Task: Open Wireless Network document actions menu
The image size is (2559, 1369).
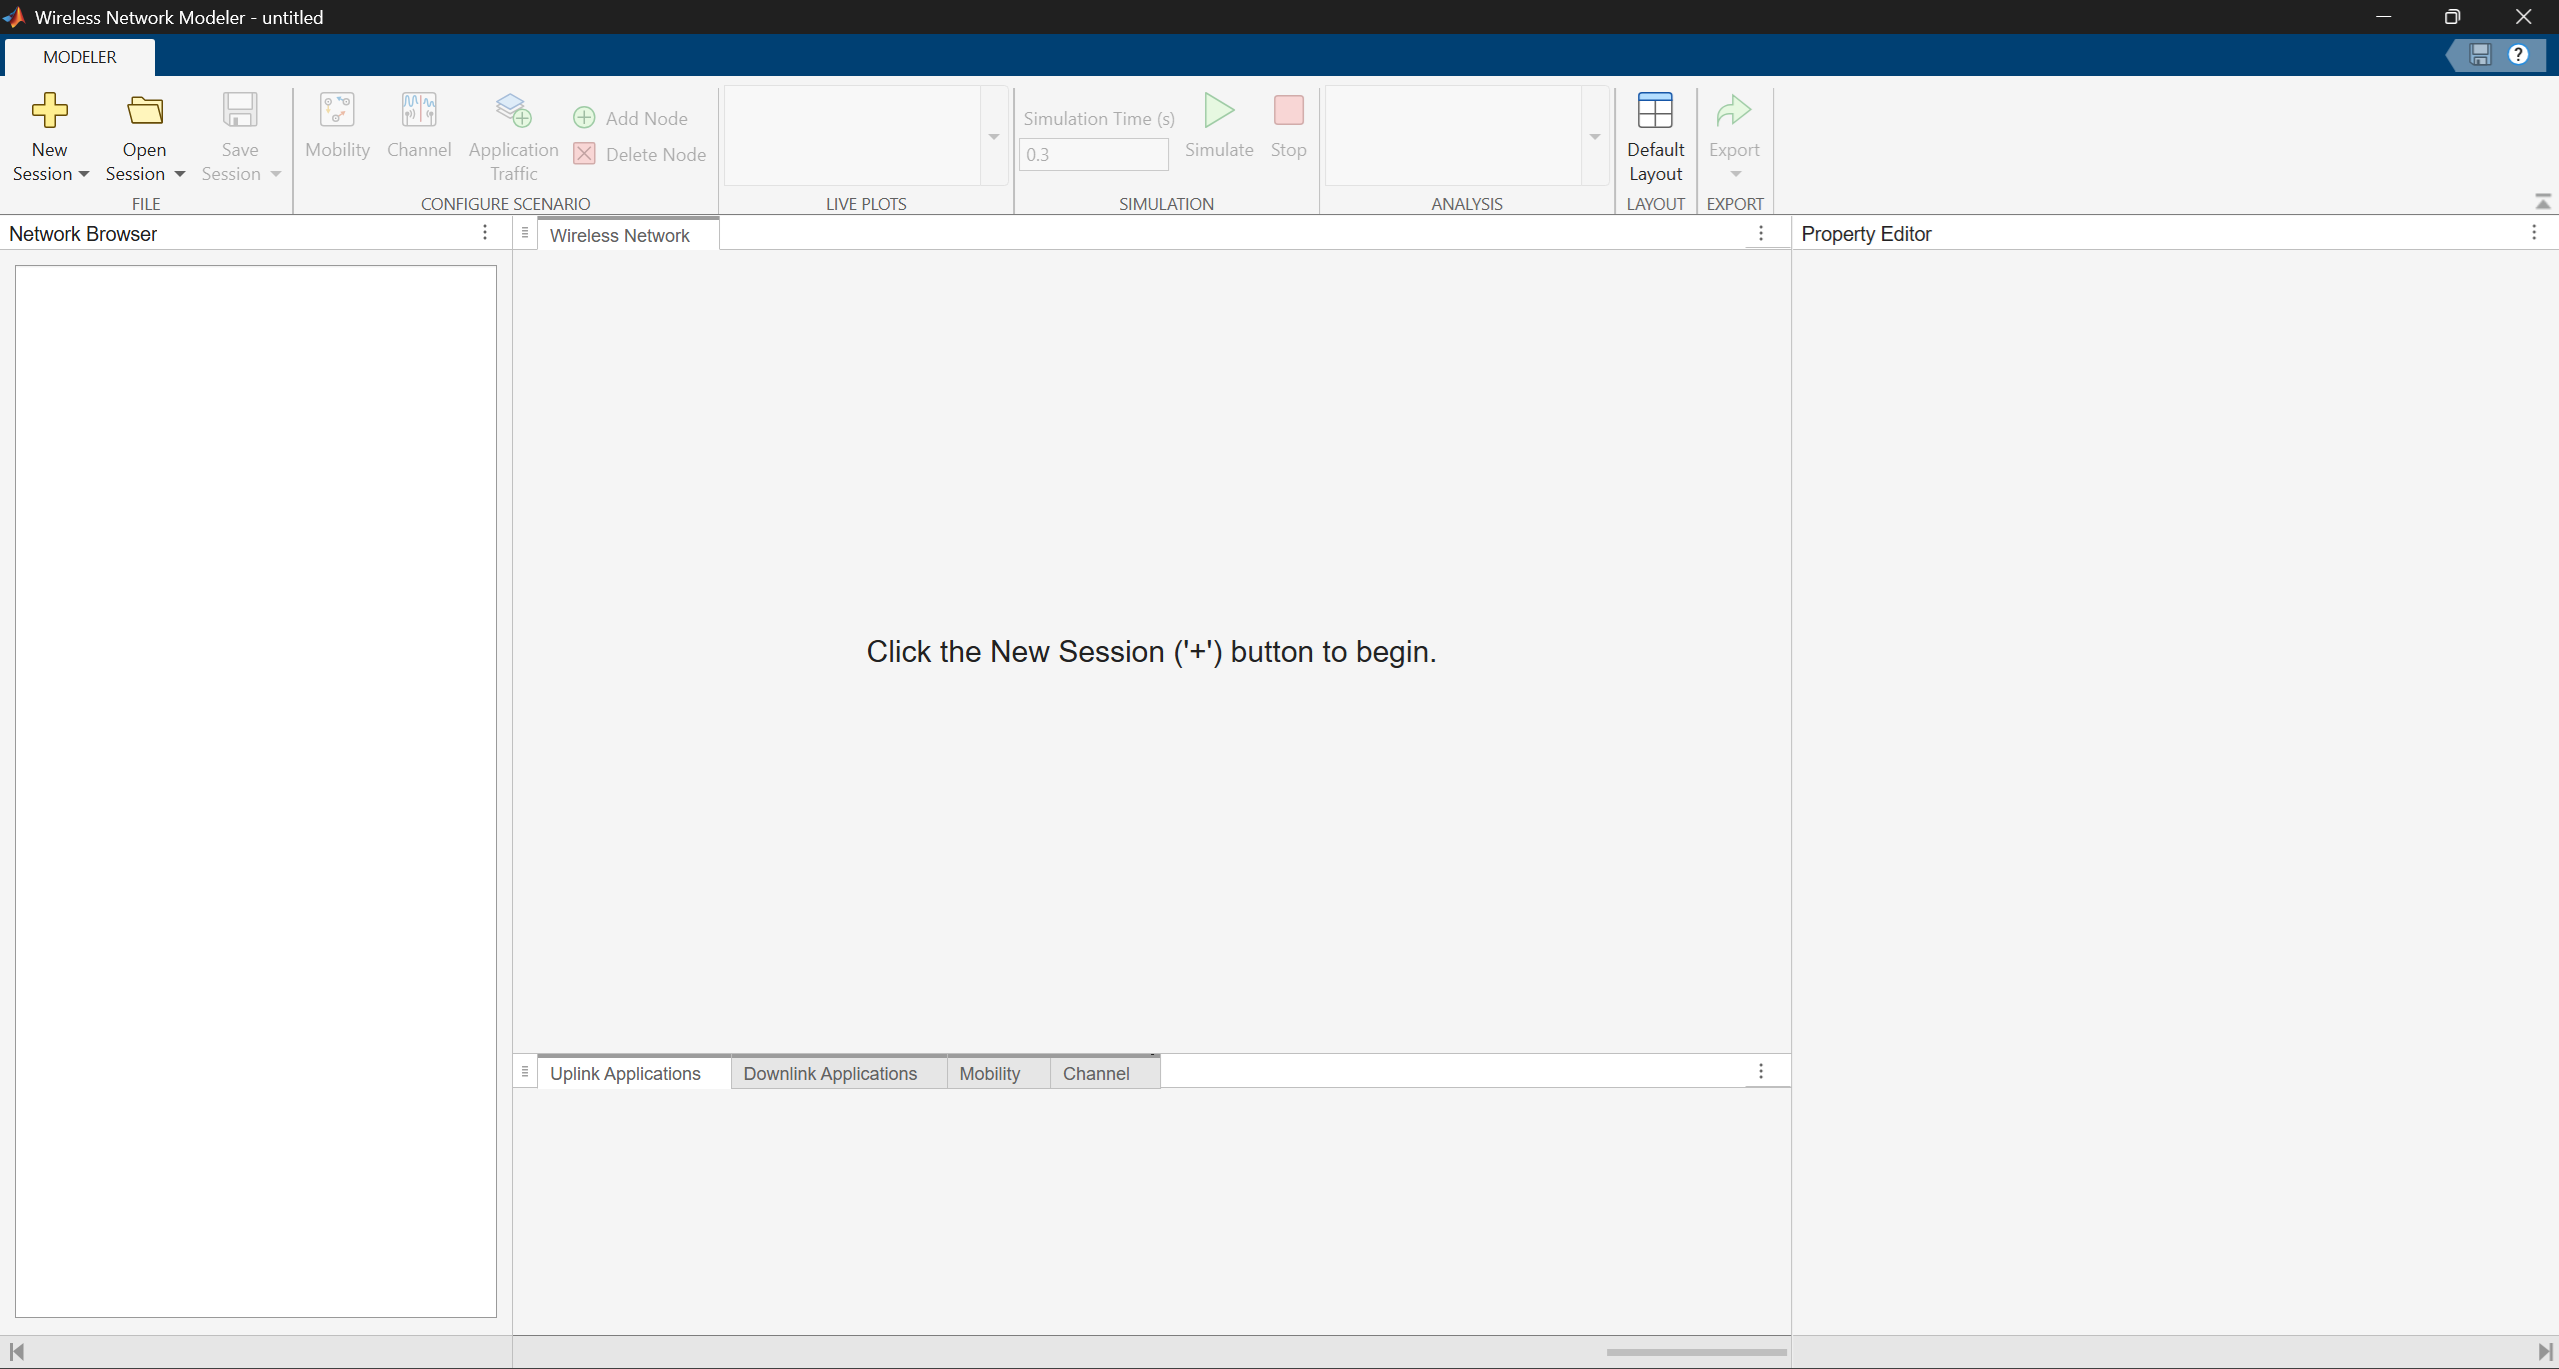Action: click(x=1761, y=234)
